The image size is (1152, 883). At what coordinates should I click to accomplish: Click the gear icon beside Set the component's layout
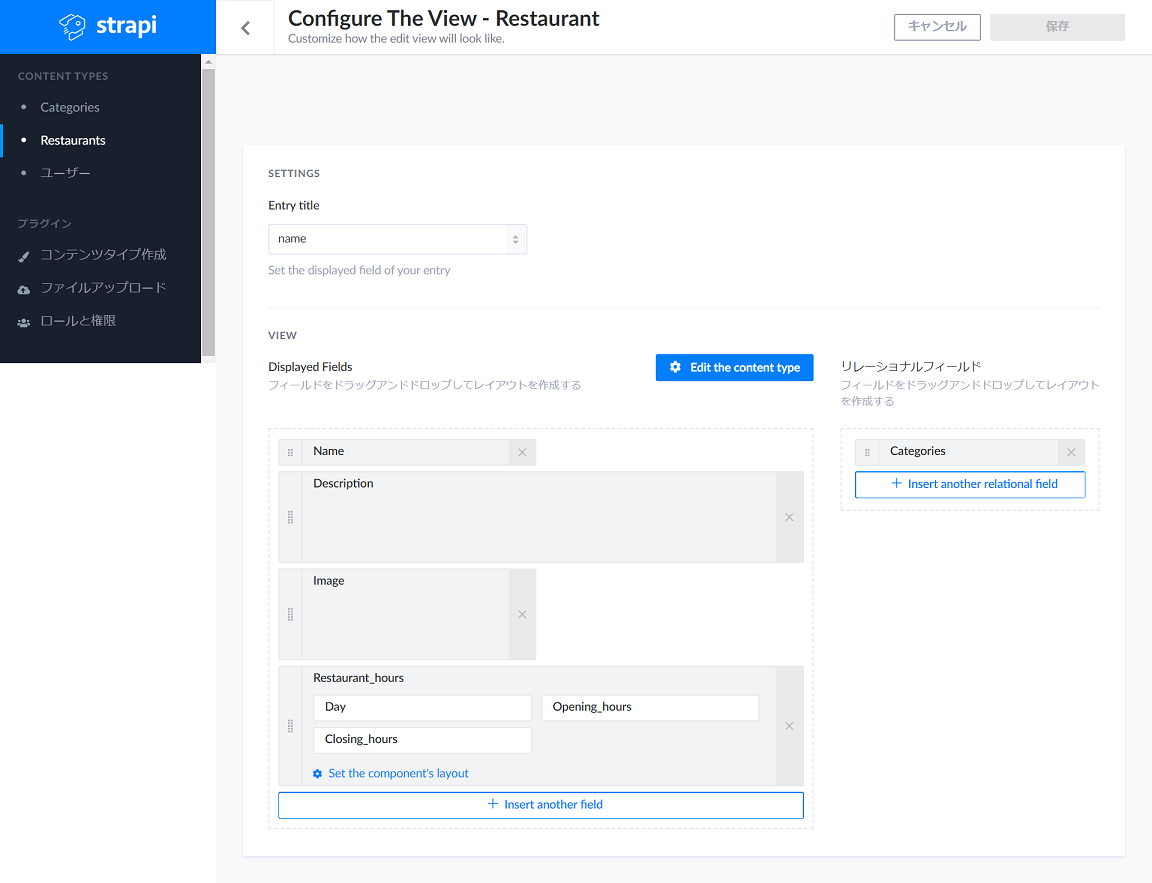coord(317,774)
